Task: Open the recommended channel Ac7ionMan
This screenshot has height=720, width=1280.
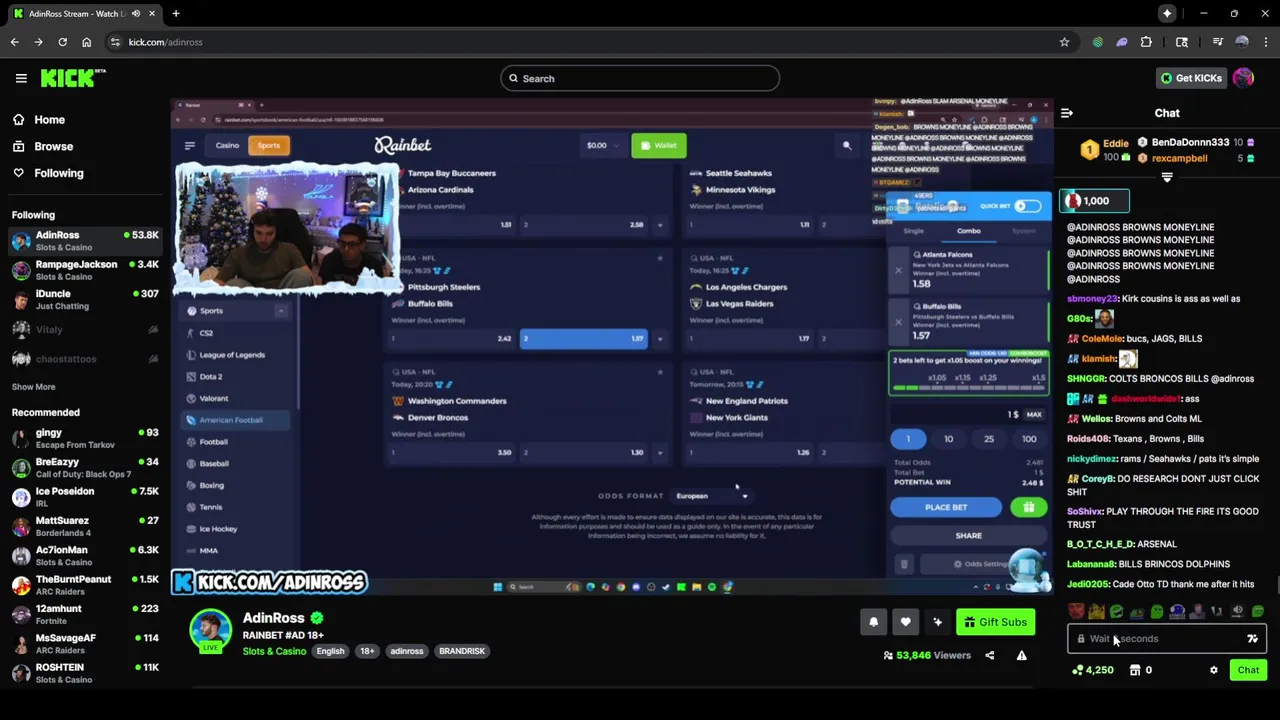Action: 85,556
